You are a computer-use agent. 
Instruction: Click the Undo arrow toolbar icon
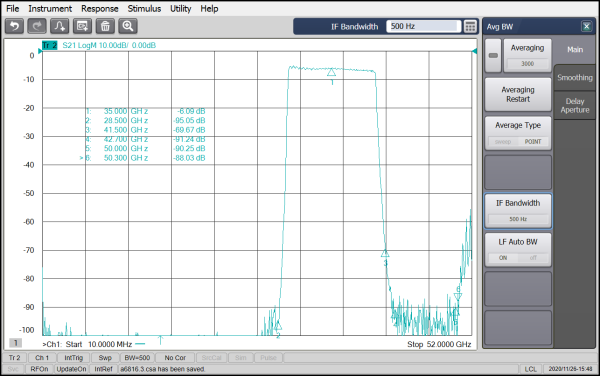click(15, 26)
